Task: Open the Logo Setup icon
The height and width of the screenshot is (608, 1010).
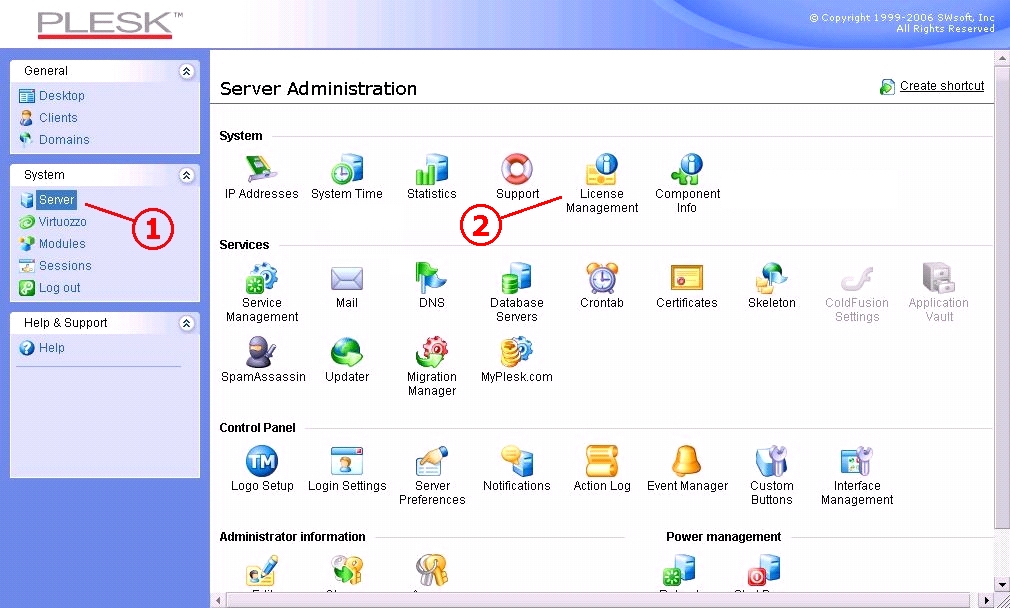Action: tap(262, 461)
